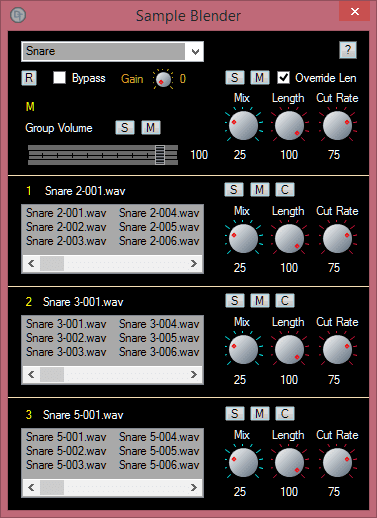Click the Mix knob of layer 3
This screenshot has height=518, width=377.
tap(243, 462)
